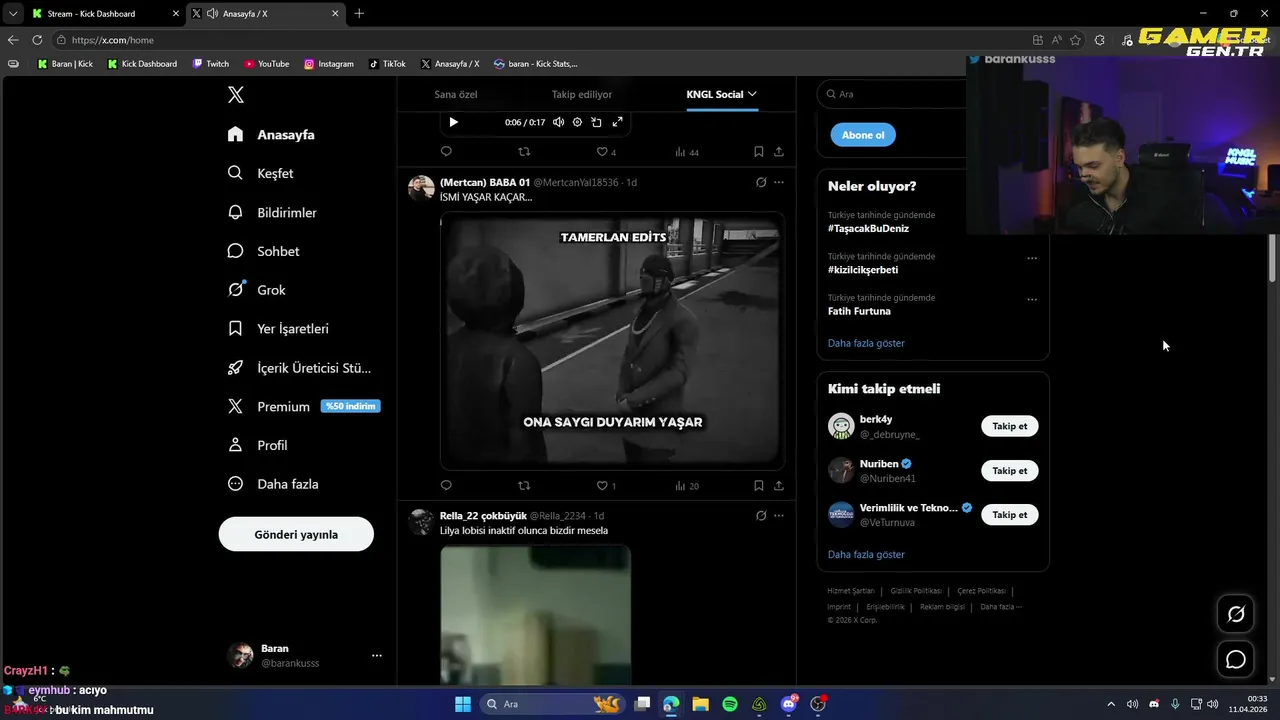The width and height of the screenshot is (1280, 720).
Task: Open Discord from taskbar
Action: 789,704
